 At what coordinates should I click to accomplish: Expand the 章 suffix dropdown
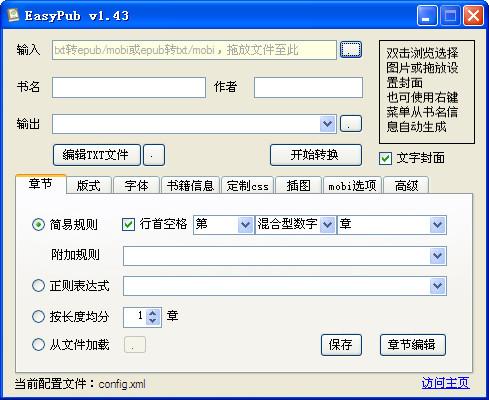coord(437,225)
